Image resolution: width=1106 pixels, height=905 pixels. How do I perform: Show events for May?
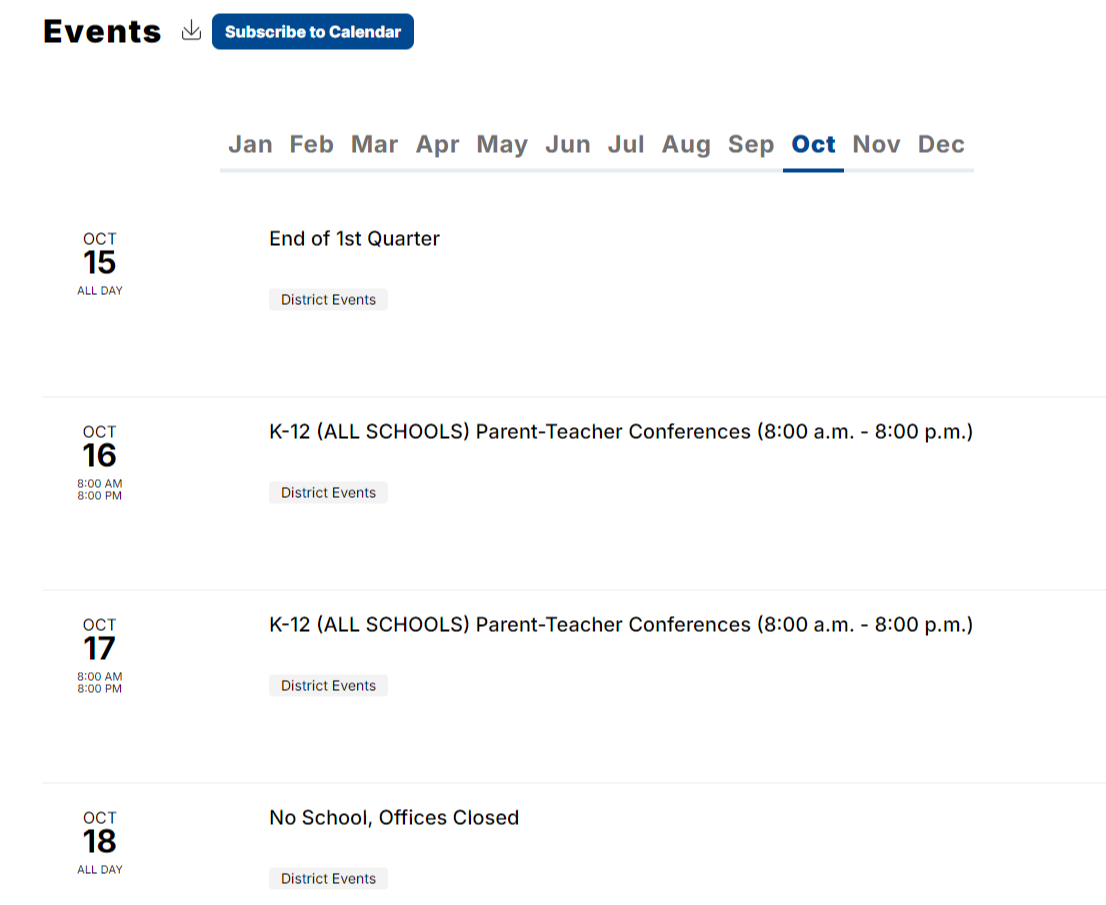pyautogui.click(x=502, y=145)
